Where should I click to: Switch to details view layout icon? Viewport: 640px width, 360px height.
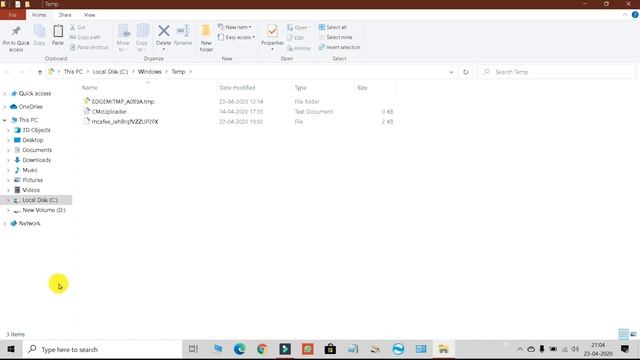(623, 334)
